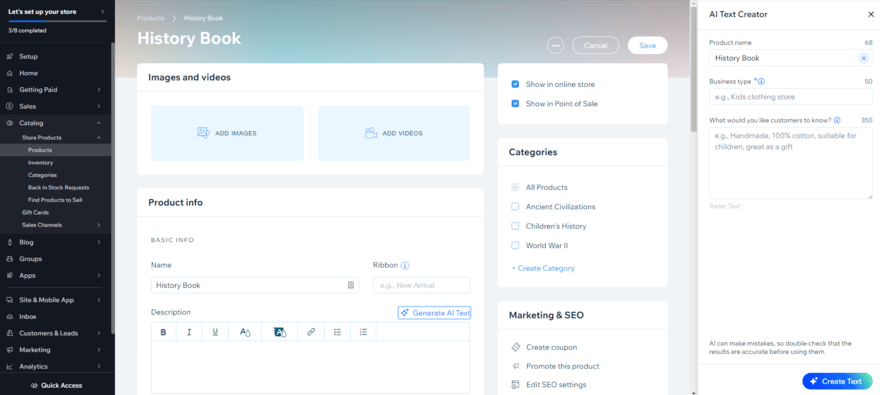Uncheck Show in online store

(515, 84)
